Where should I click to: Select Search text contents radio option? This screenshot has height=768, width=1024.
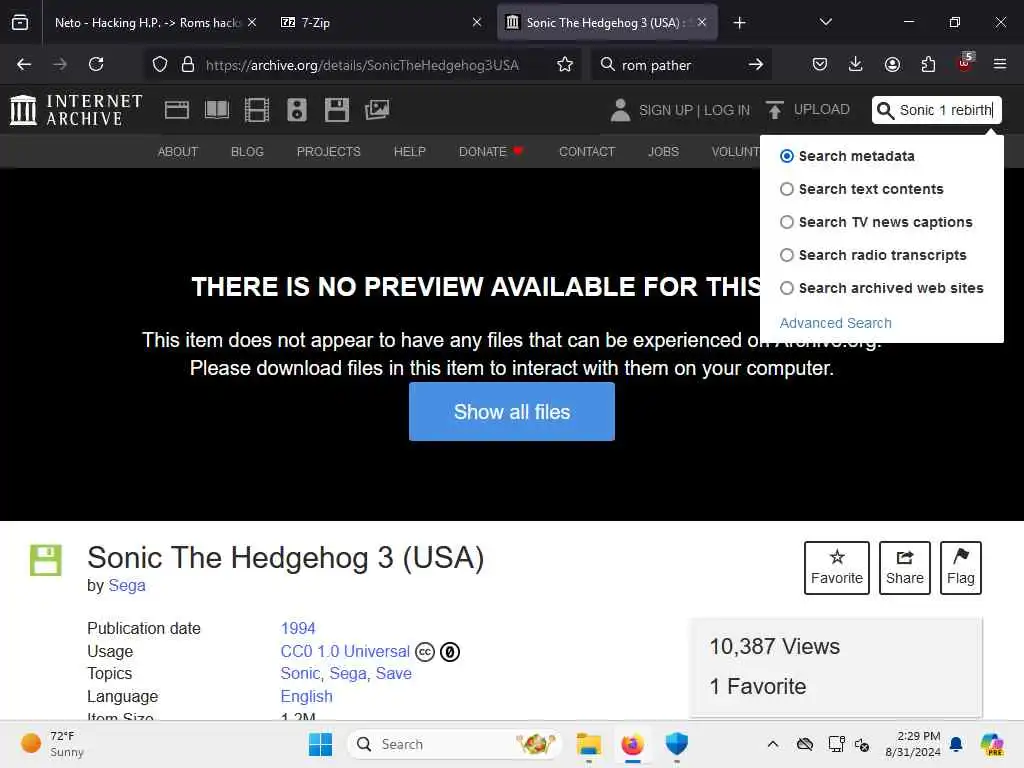787,189
